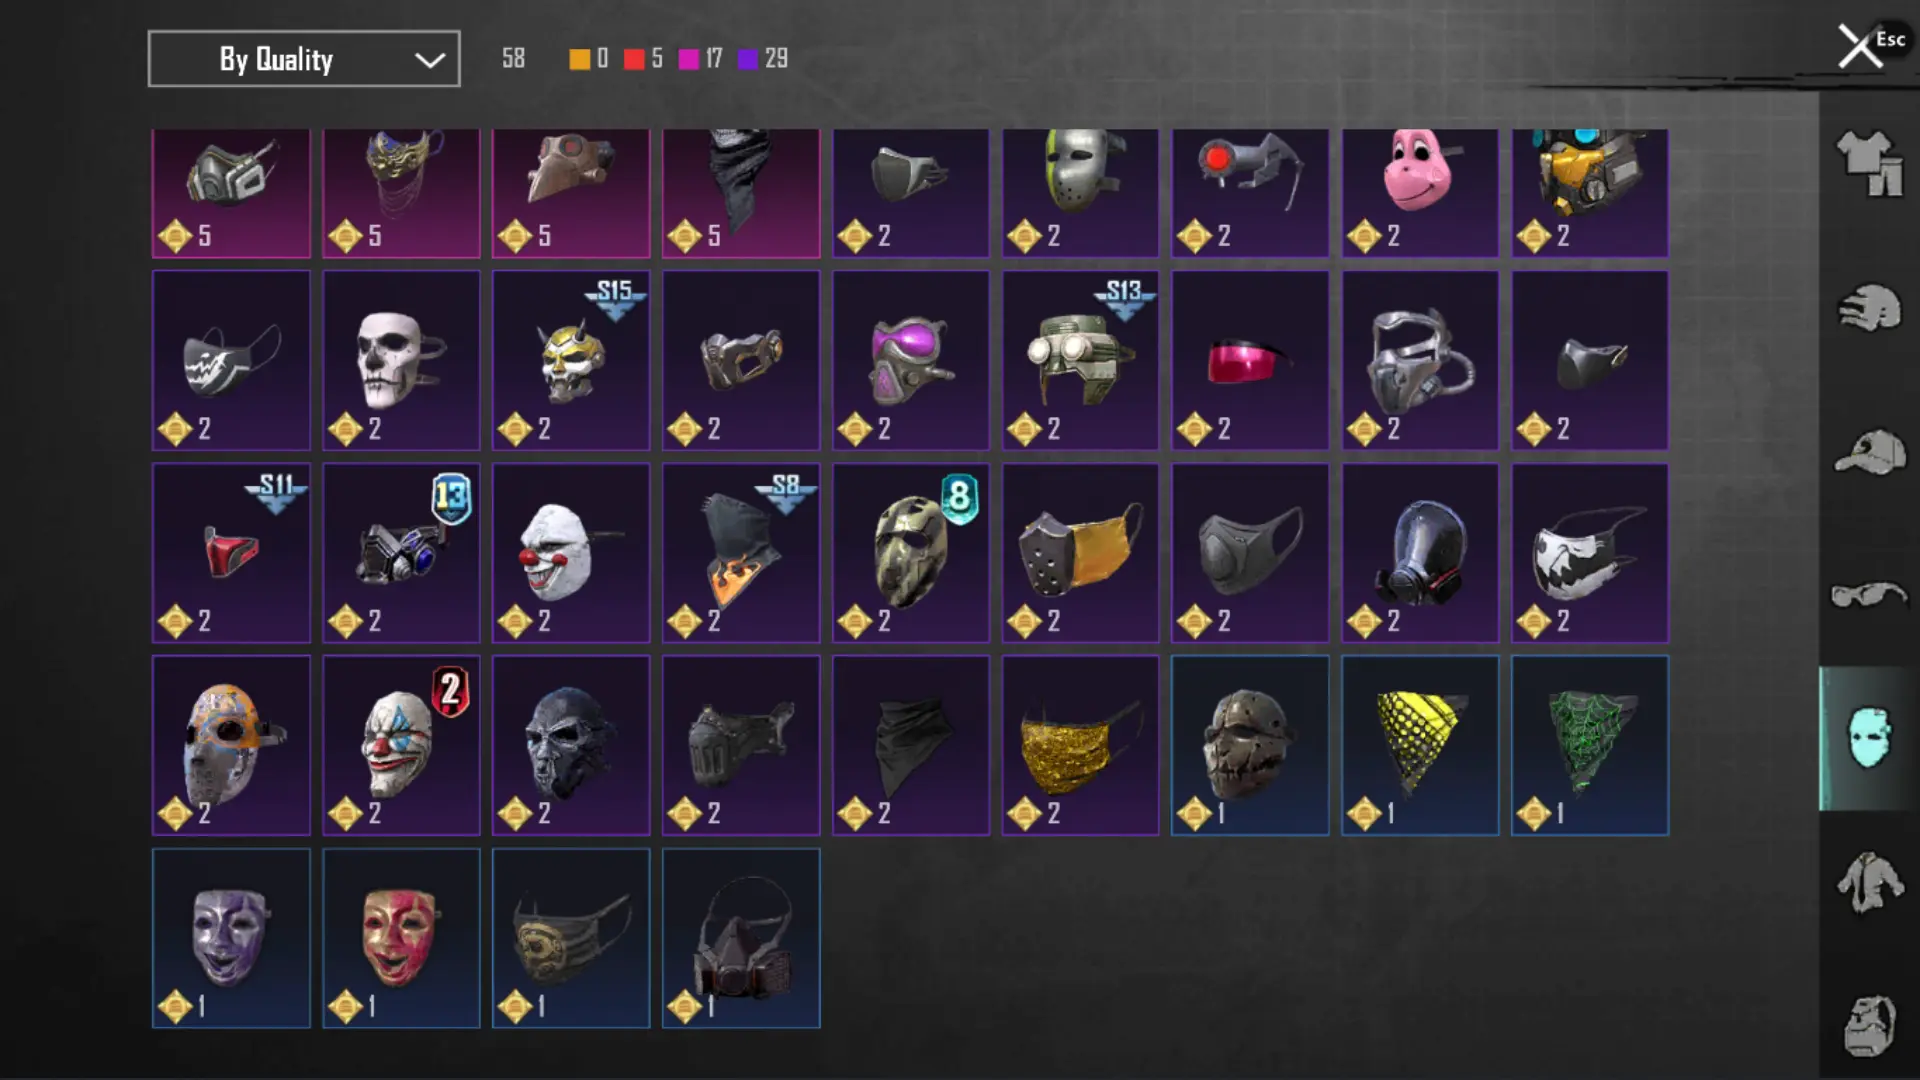The width and height of the screenshot is (1920, 1080).
Task: Open the outfit sets category icon
Action: click(x=1869, y=164)
